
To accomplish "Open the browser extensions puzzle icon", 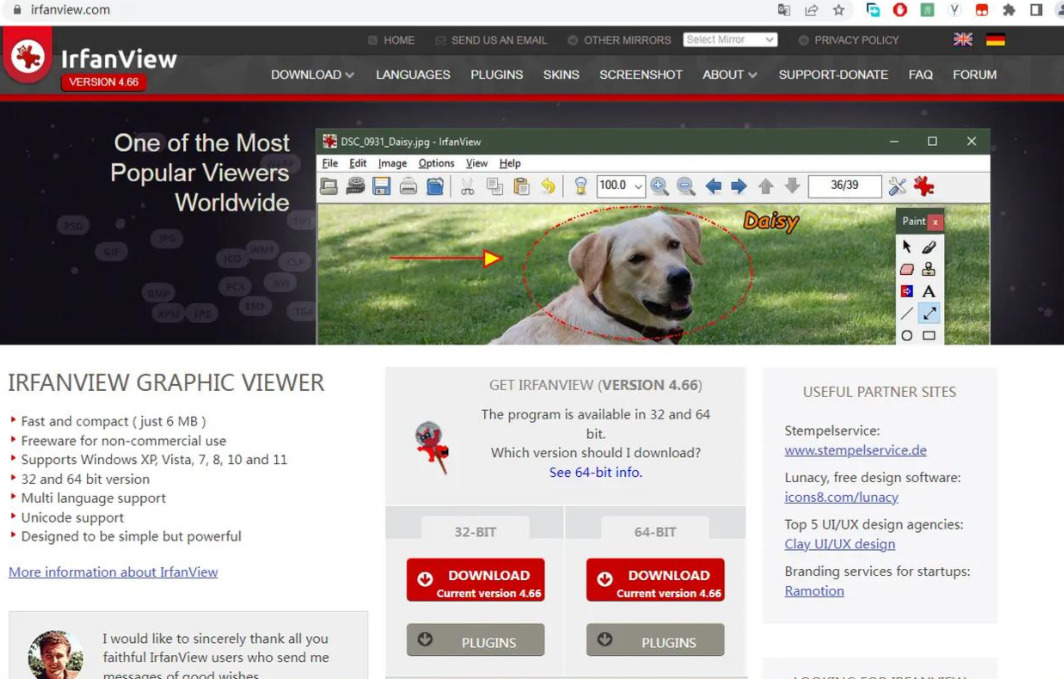I will [1009, 10].
